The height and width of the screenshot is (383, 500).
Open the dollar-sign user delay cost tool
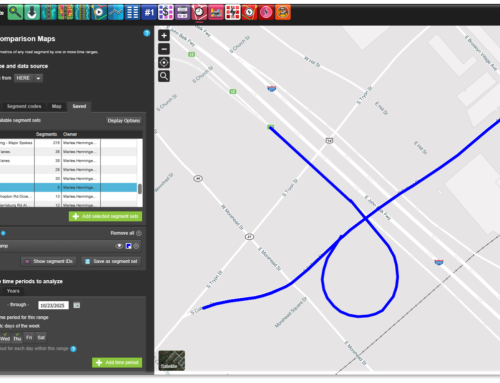[x=166, y=13]
